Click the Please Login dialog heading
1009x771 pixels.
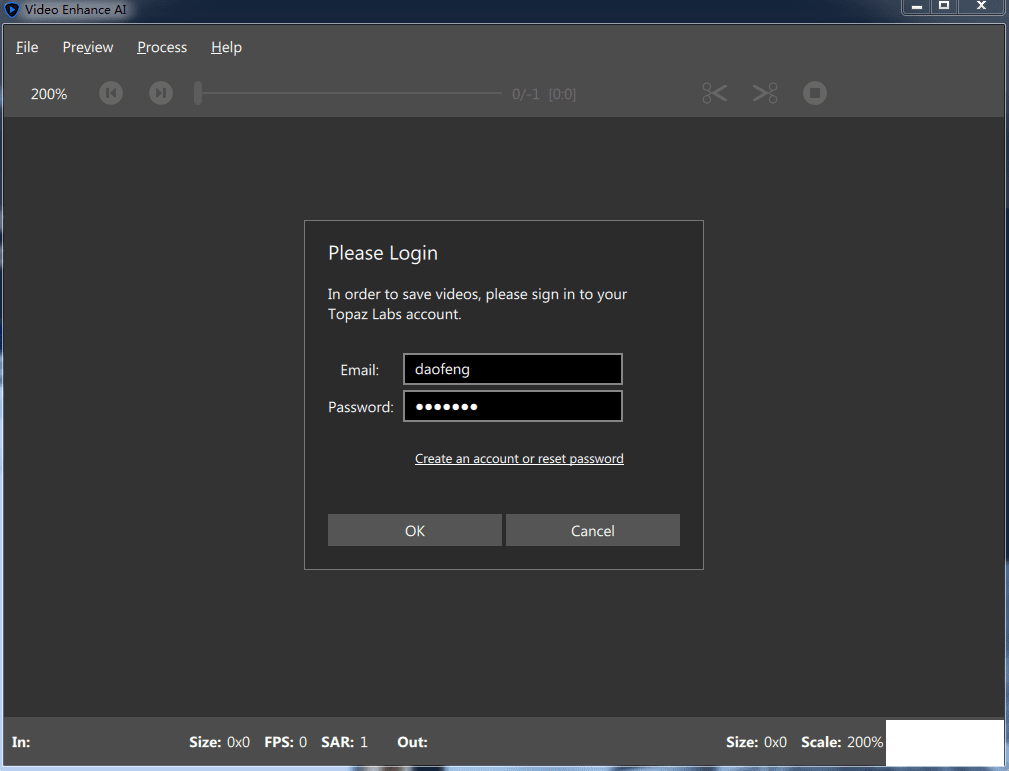click(x=383, y=253)
